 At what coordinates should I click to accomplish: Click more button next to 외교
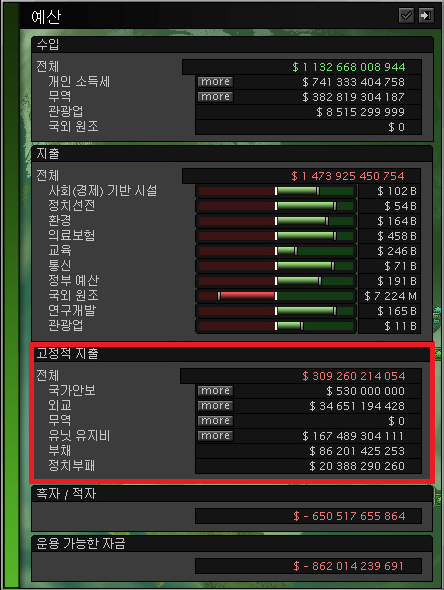click(215, 406)
